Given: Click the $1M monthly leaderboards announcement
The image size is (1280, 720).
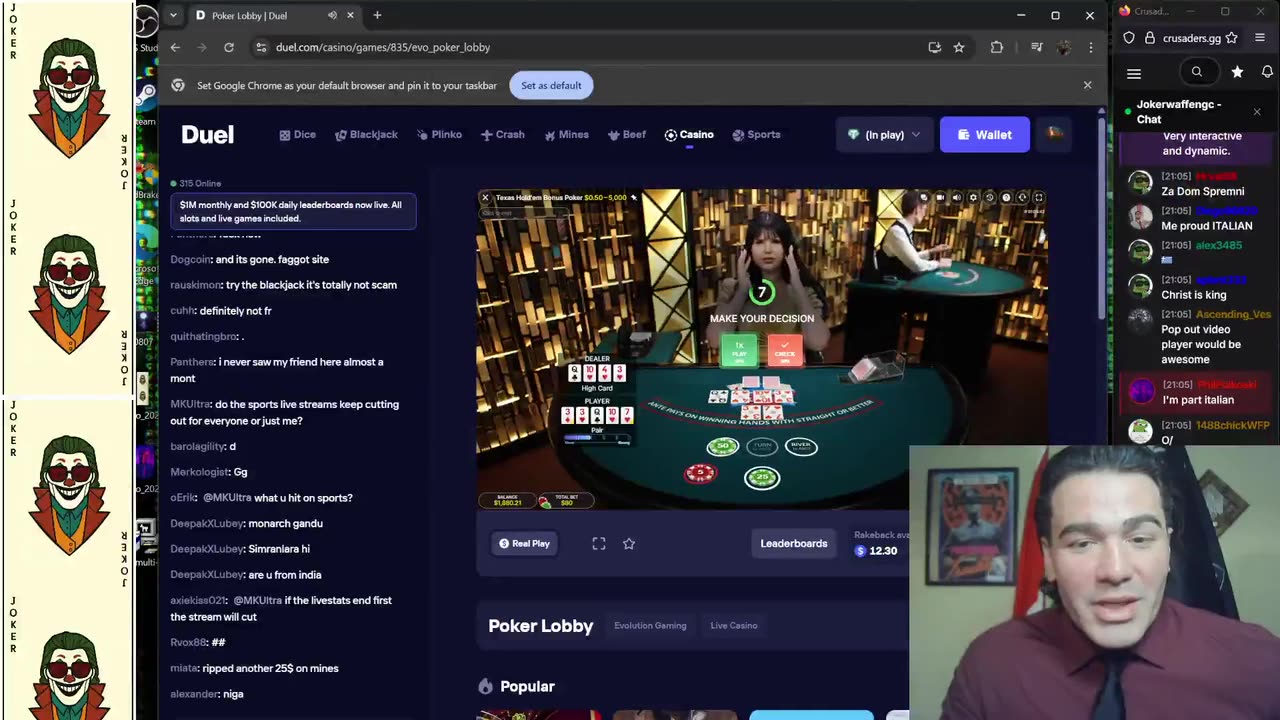Looking at the screenshot, I should [293, 211].
